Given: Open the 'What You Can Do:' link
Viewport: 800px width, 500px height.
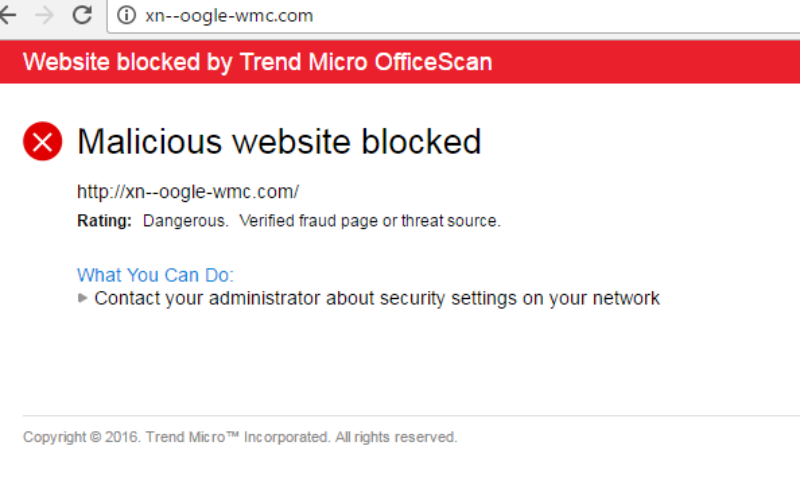Looking at the screenshot, I should (x=155, y=275).
